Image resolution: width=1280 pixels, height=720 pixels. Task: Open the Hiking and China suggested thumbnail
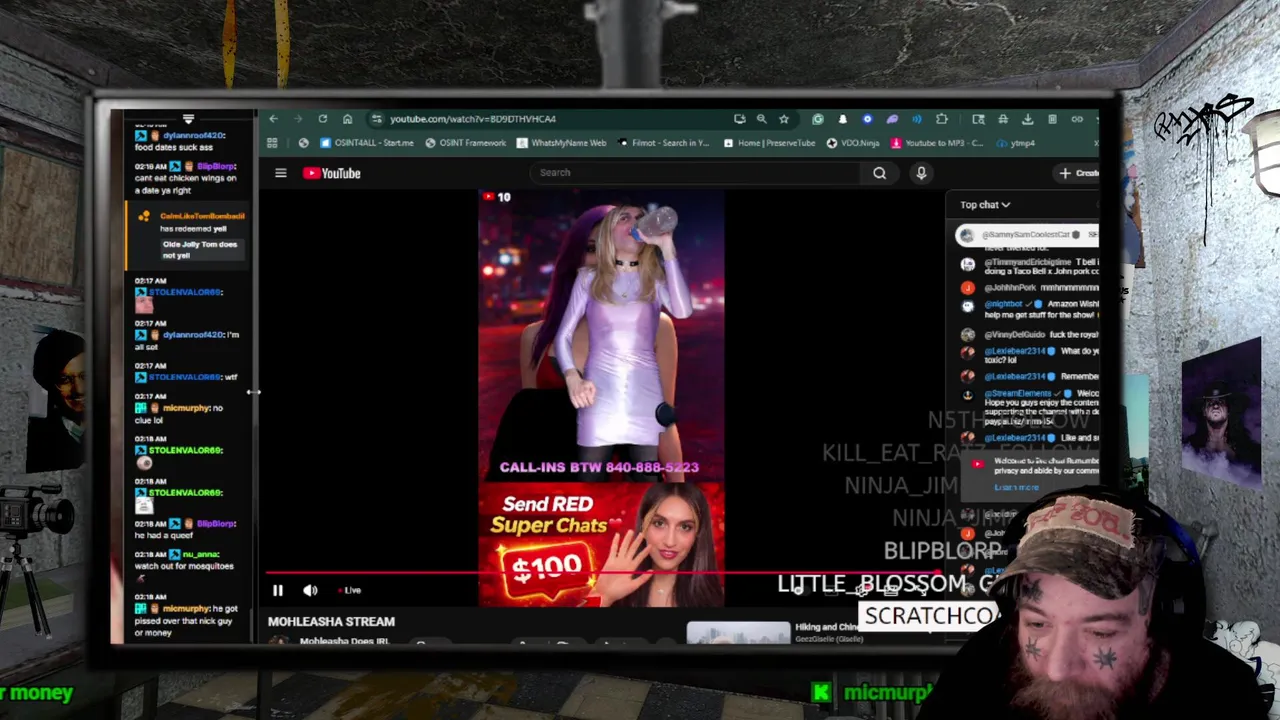pos(738,633)
